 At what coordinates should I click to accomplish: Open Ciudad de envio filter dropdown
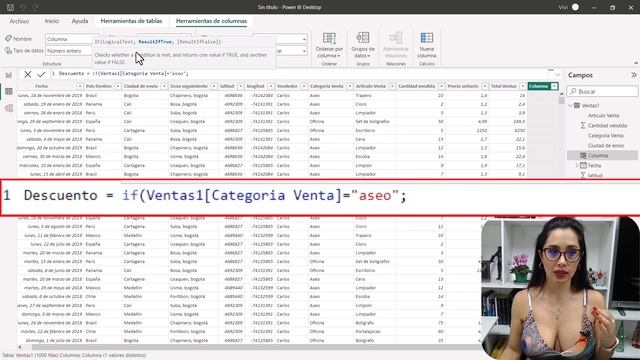click(x=164, y=86)
